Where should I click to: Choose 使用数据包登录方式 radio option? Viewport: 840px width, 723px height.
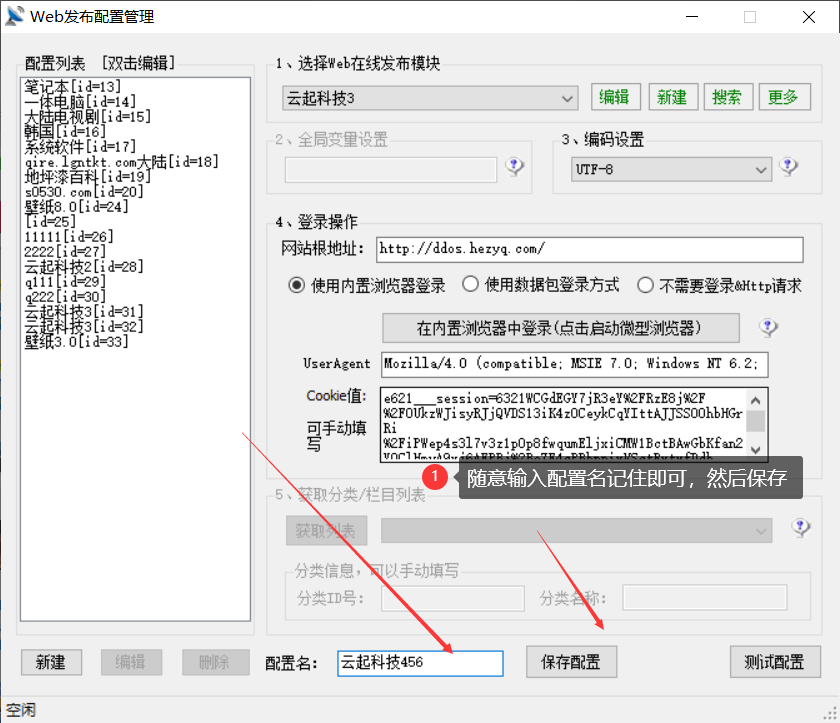click(x=469, y=285)
